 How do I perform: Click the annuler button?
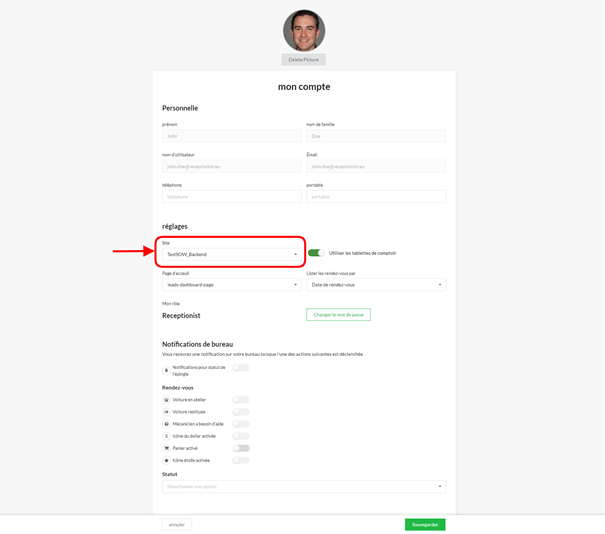[x=177, y=524]
